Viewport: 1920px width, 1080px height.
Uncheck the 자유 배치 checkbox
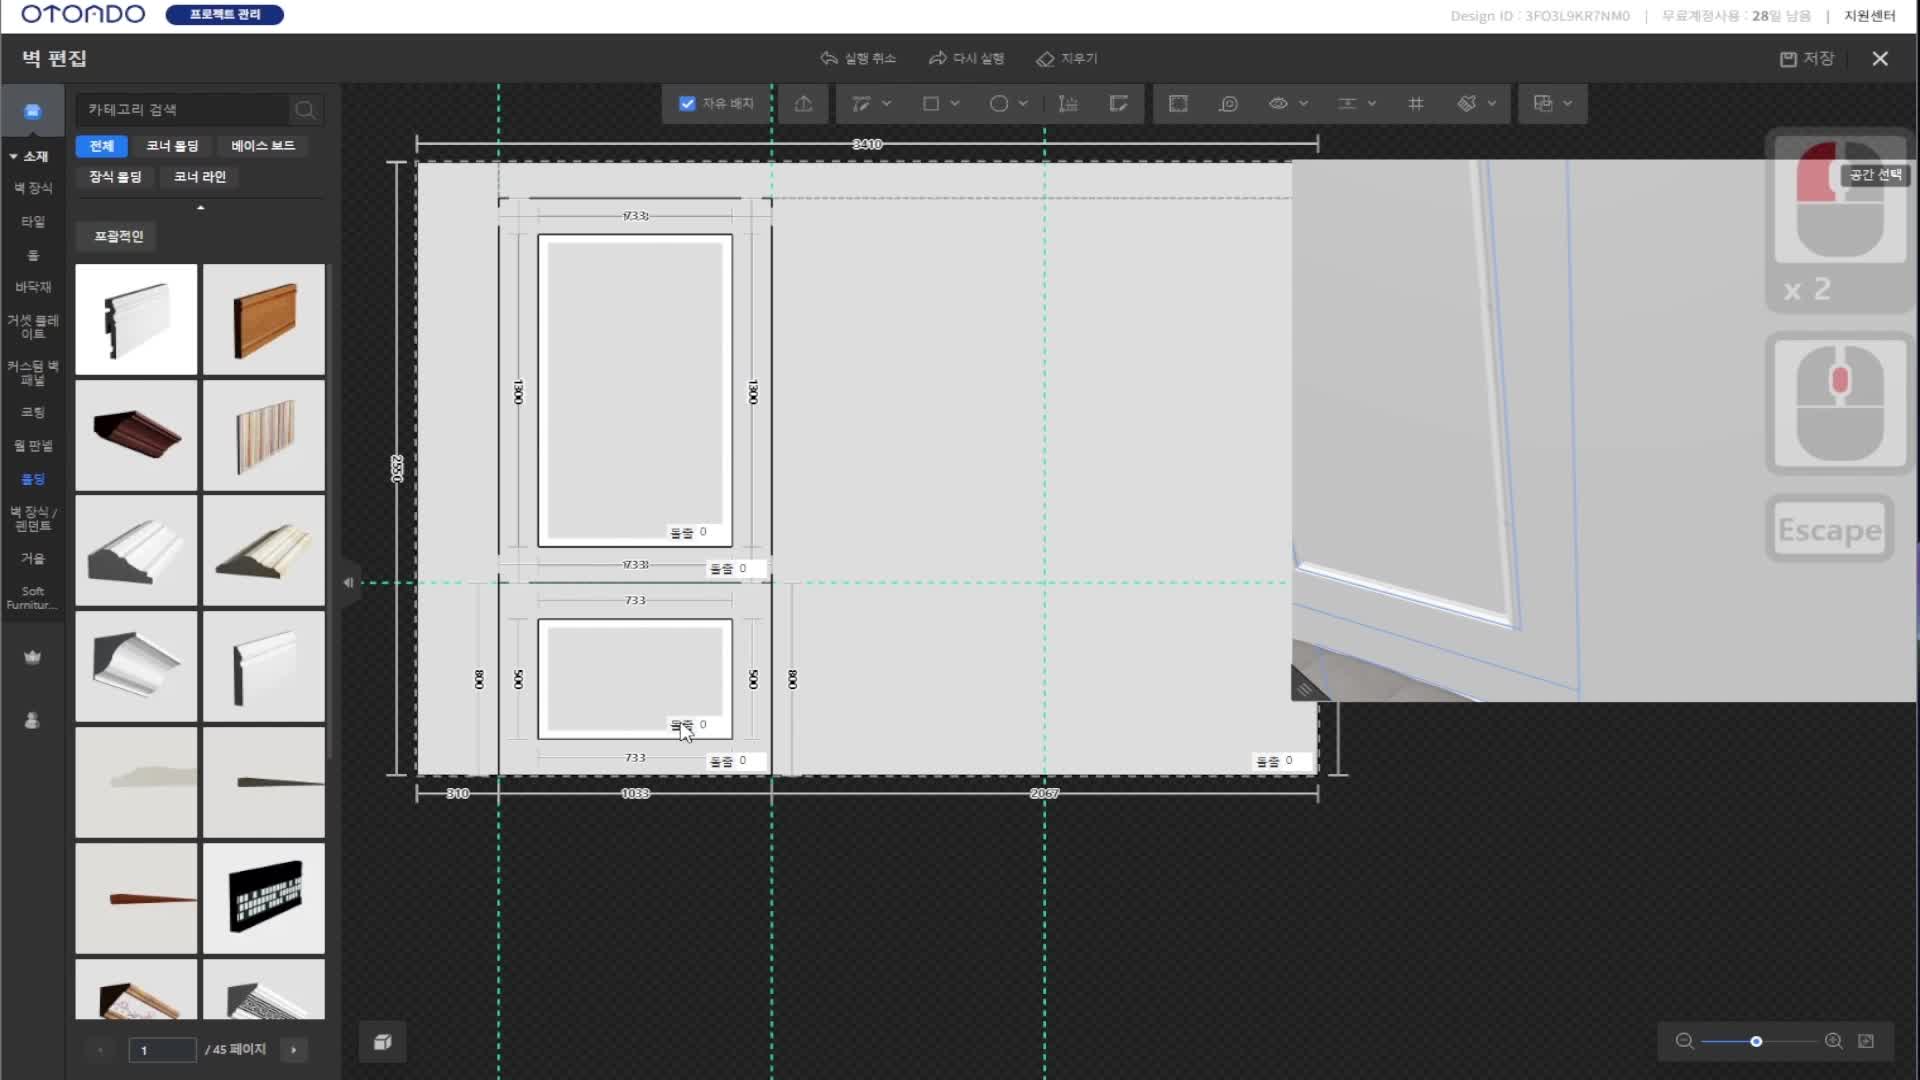click(x=687, y=103)
